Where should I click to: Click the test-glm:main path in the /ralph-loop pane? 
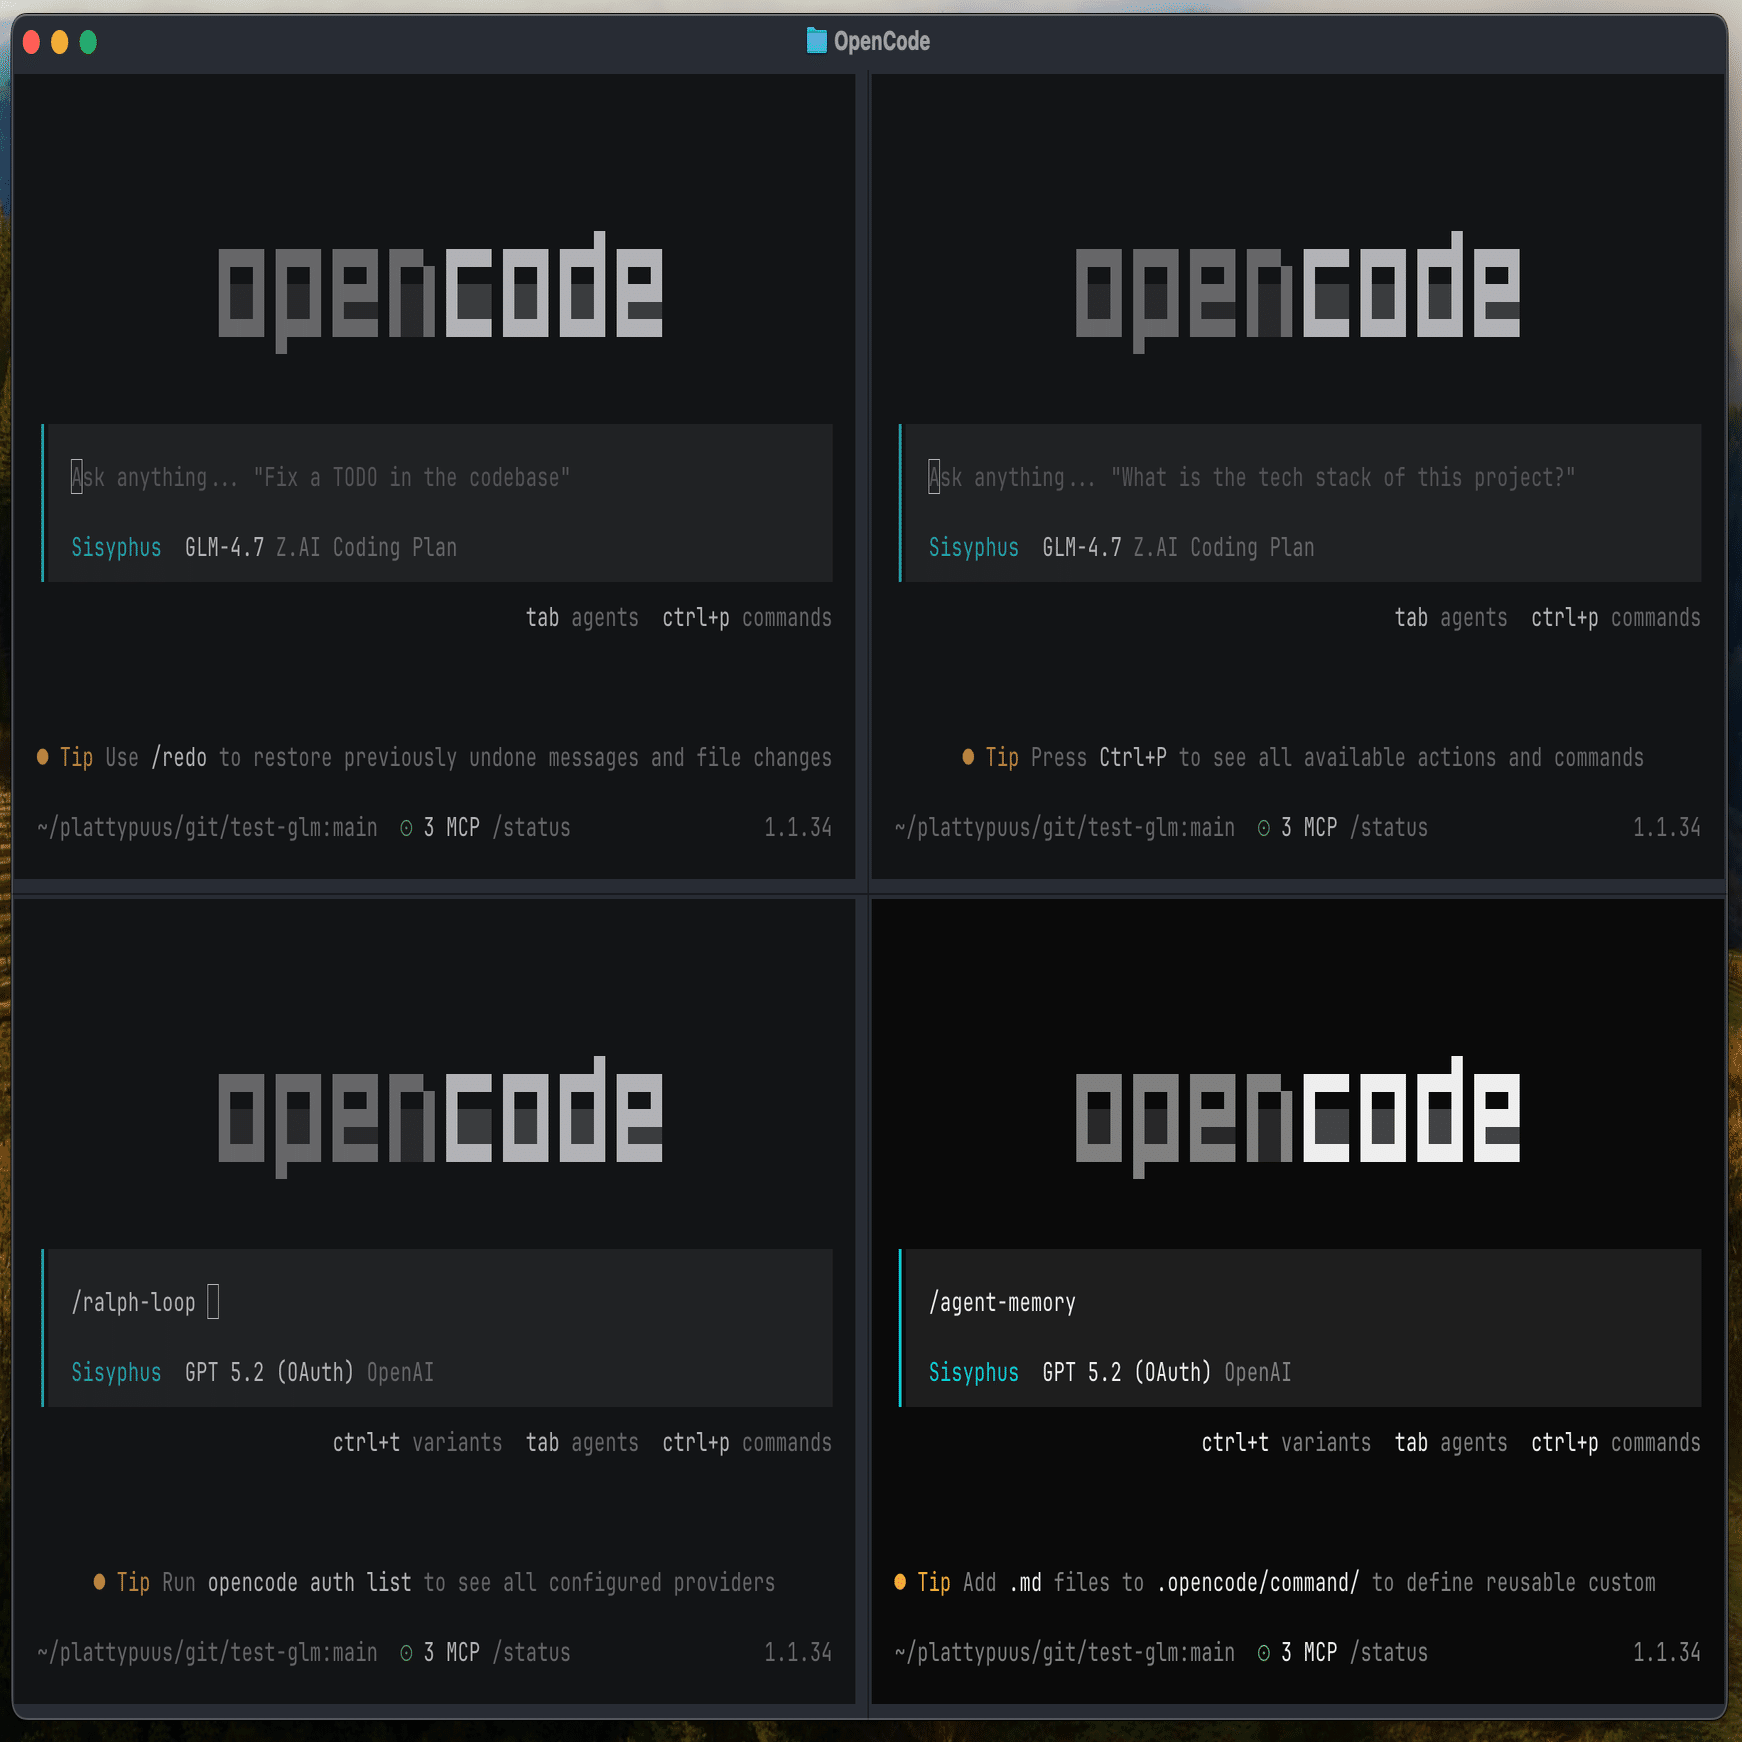click(x=208, y=1653)
